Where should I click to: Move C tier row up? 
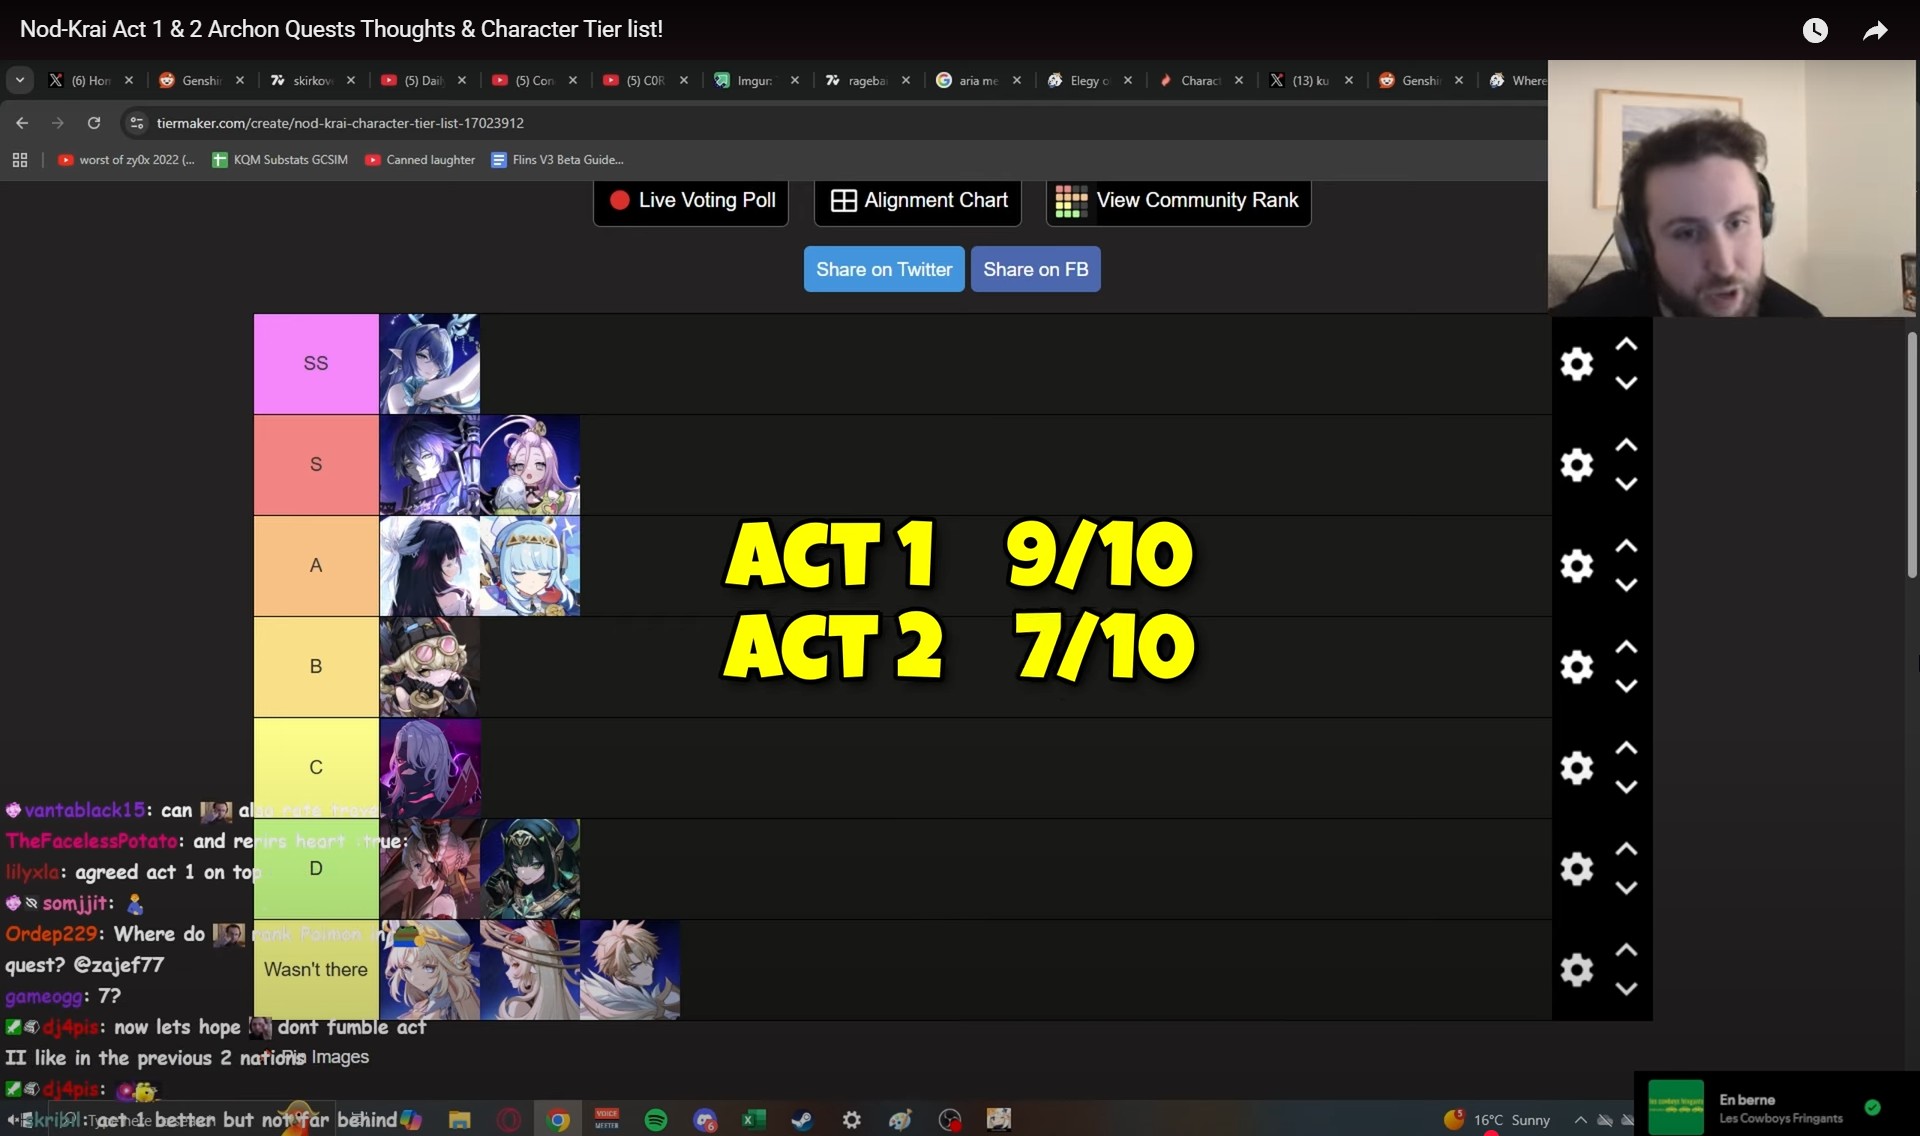click(1627, 749)
